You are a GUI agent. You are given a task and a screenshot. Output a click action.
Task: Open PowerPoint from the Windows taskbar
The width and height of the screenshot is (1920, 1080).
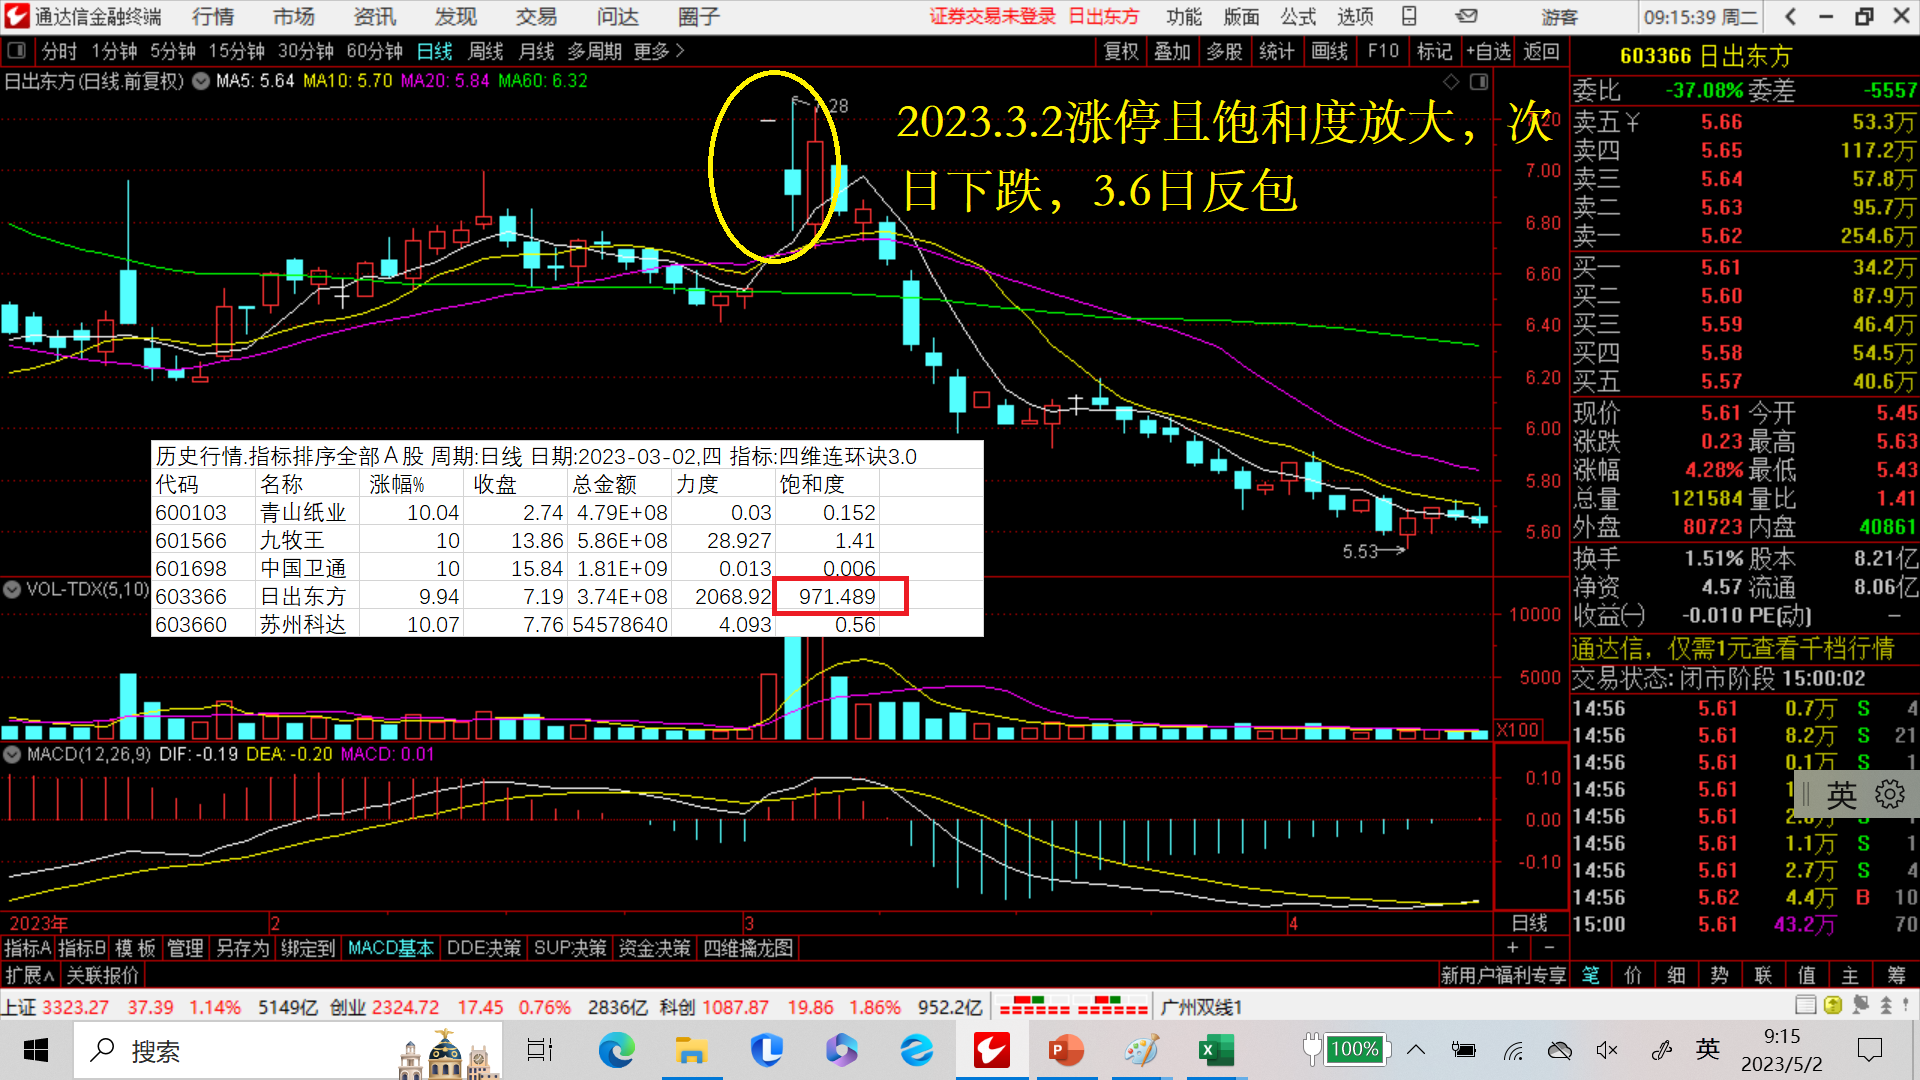tap(1066, 1050)
